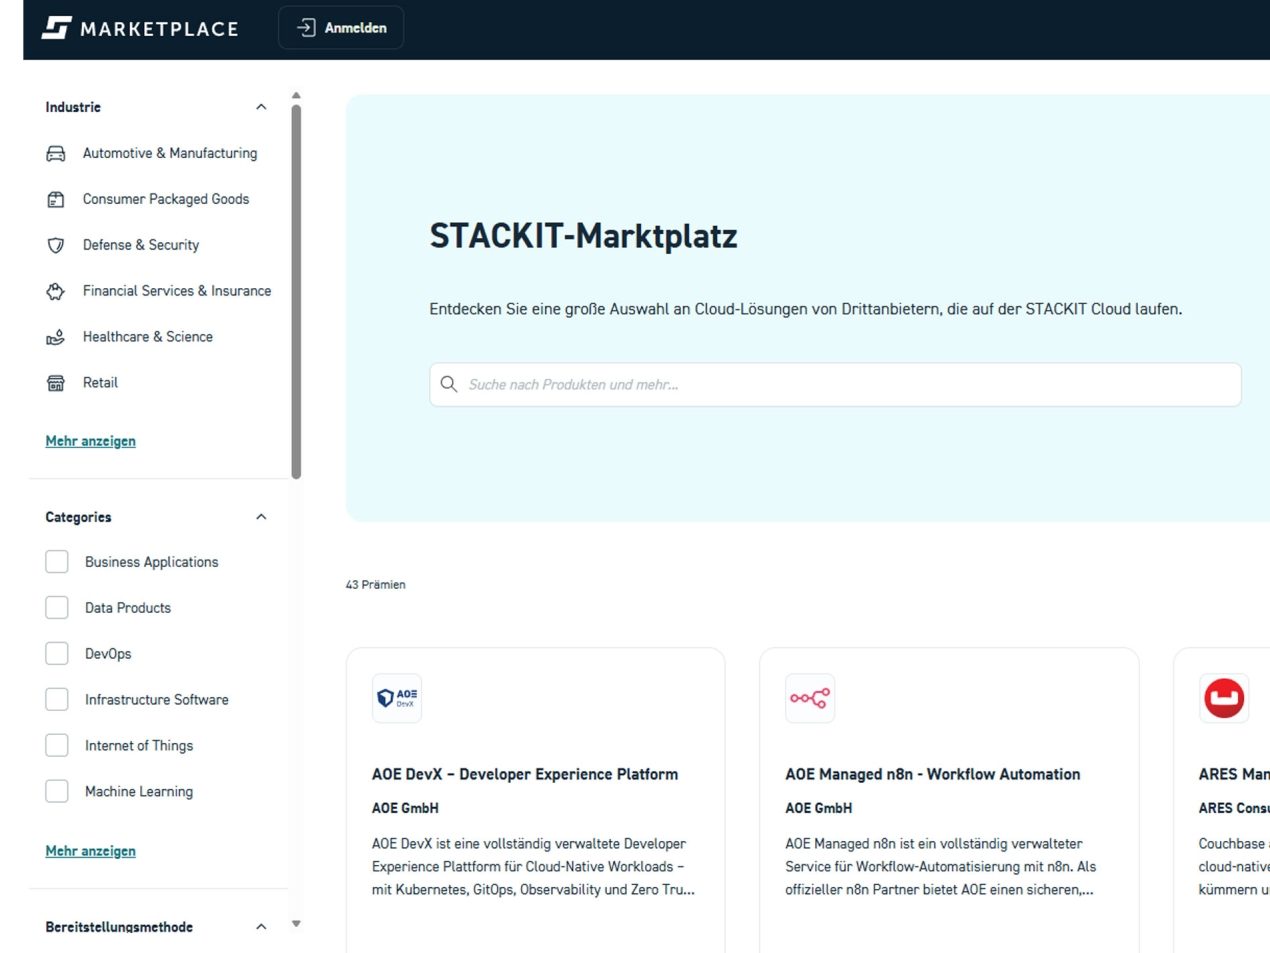Enable the Business Applications checkbox
The width and height of the screenshot is (1270, 953).
(57, 561)
